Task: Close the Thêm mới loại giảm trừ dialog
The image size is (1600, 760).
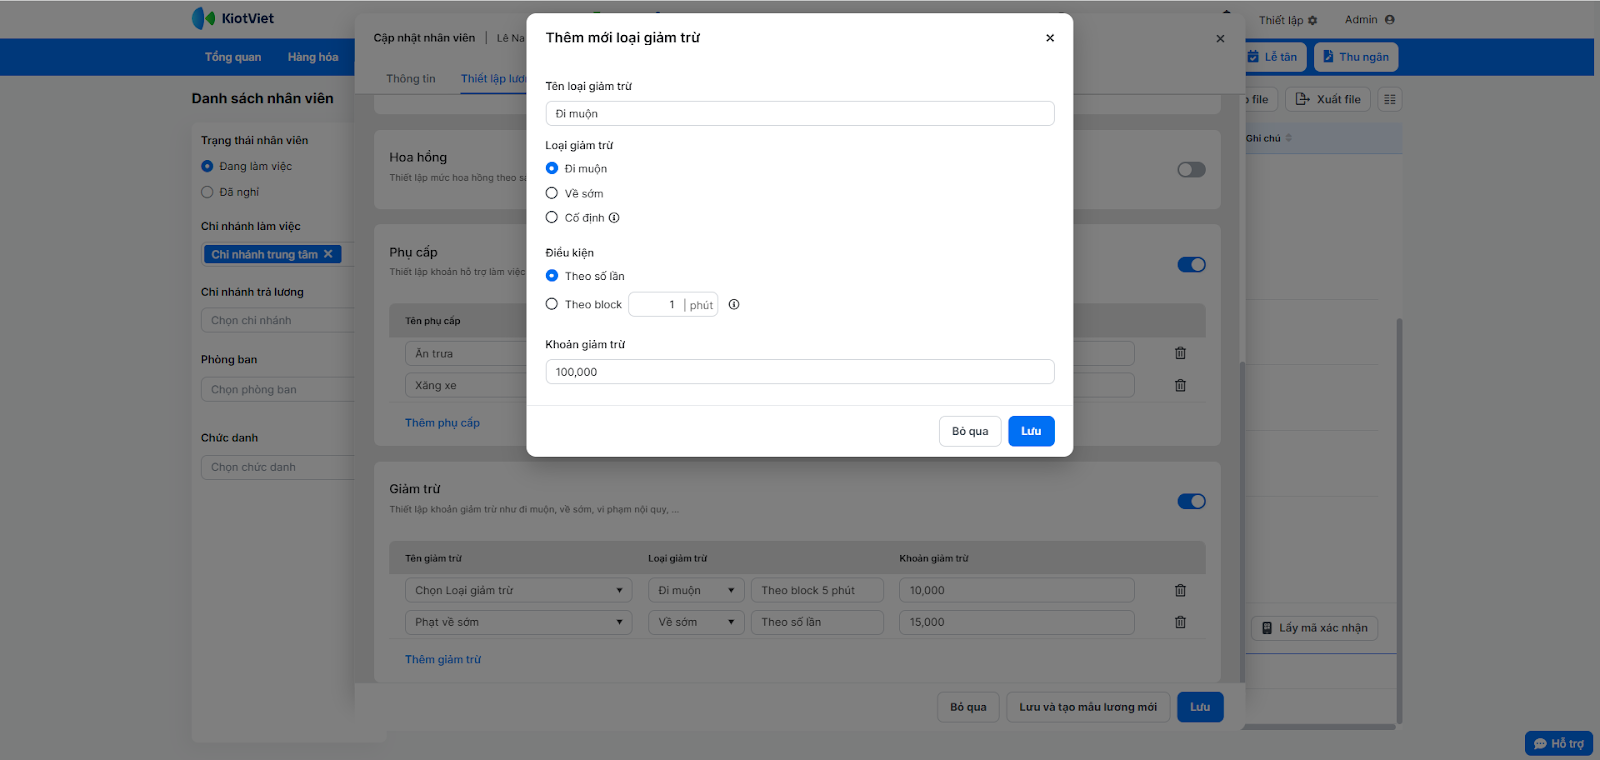Action: coord(1050,38)
